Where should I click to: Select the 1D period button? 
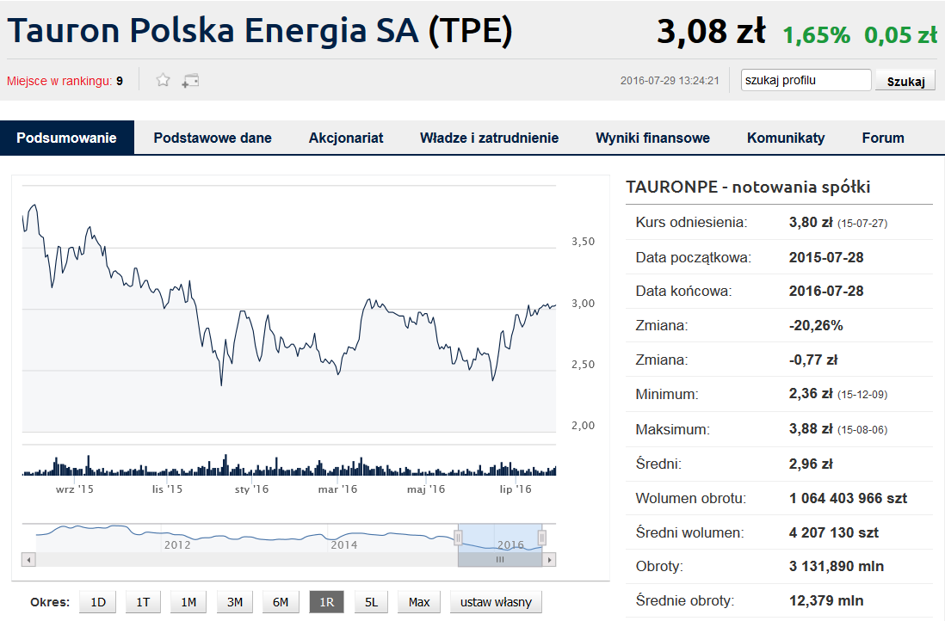click(98, 602)
